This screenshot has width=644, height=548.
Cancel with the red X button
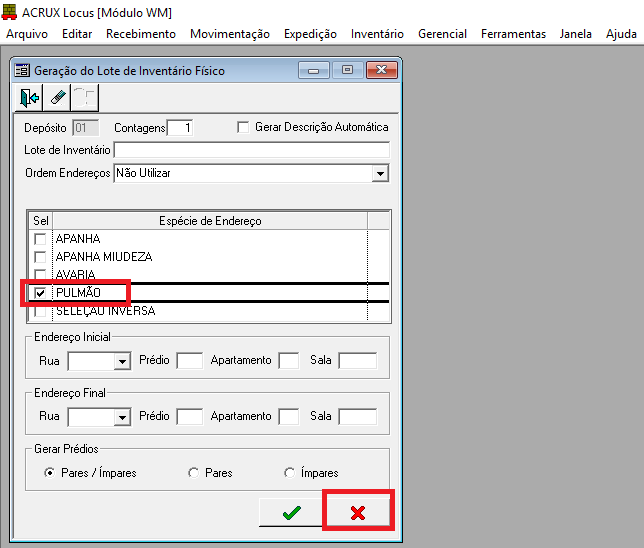pyautogui.click(x=358, y=512)
